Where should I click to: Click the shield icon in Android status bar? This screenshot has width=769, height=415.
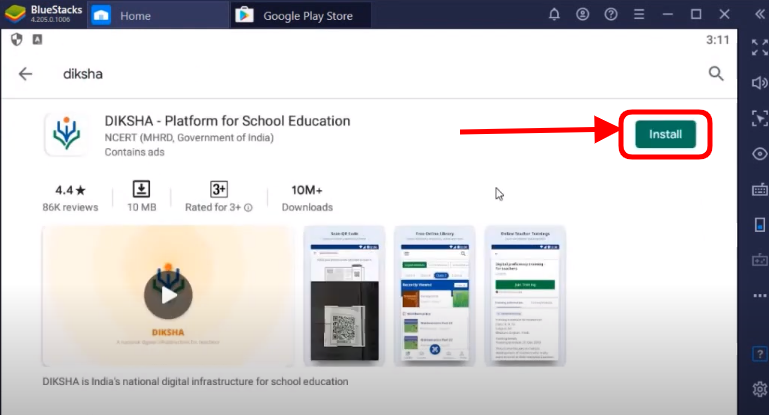click(x=17, y=39)
